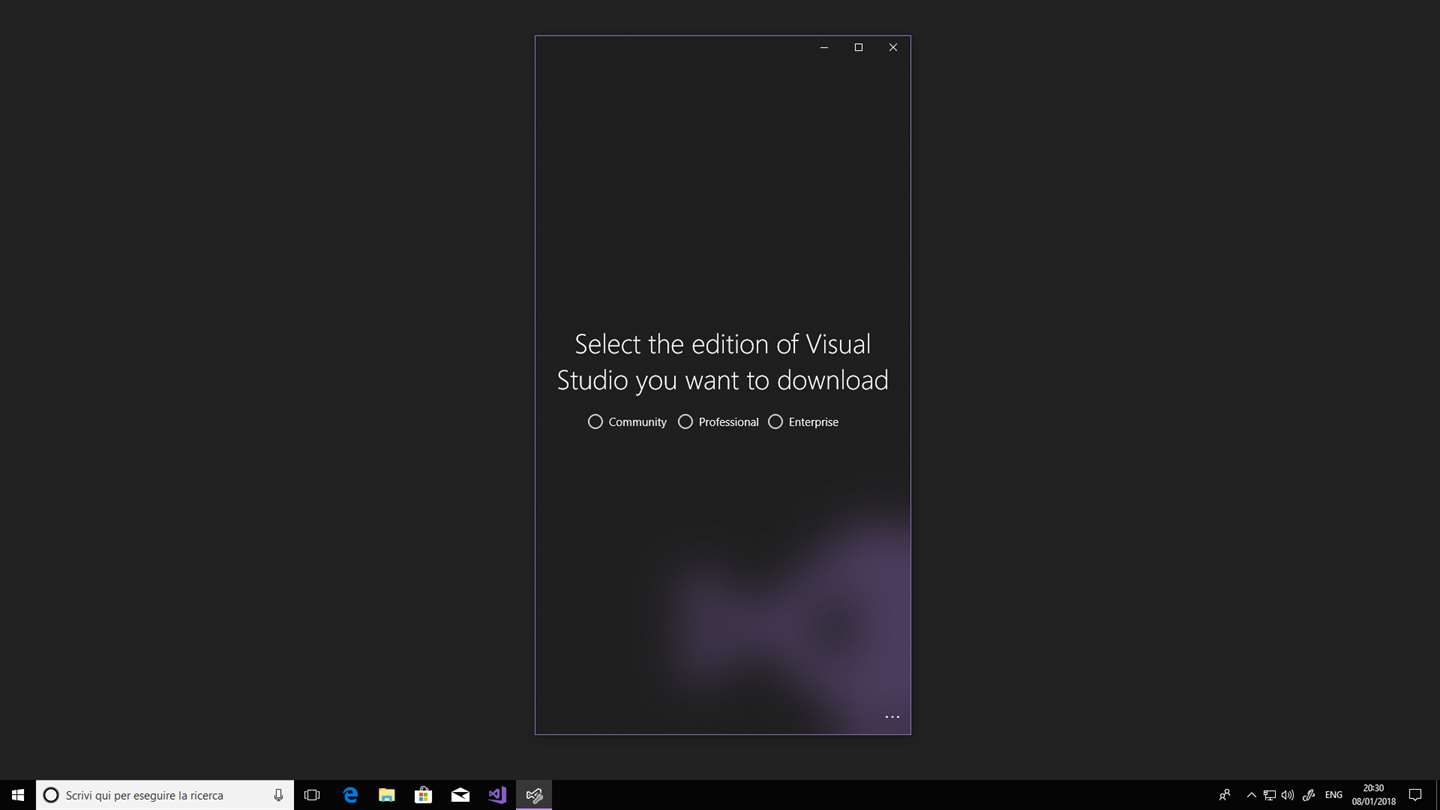Launch Microsoft Edge from the taskbar

[x=350, y=795]
